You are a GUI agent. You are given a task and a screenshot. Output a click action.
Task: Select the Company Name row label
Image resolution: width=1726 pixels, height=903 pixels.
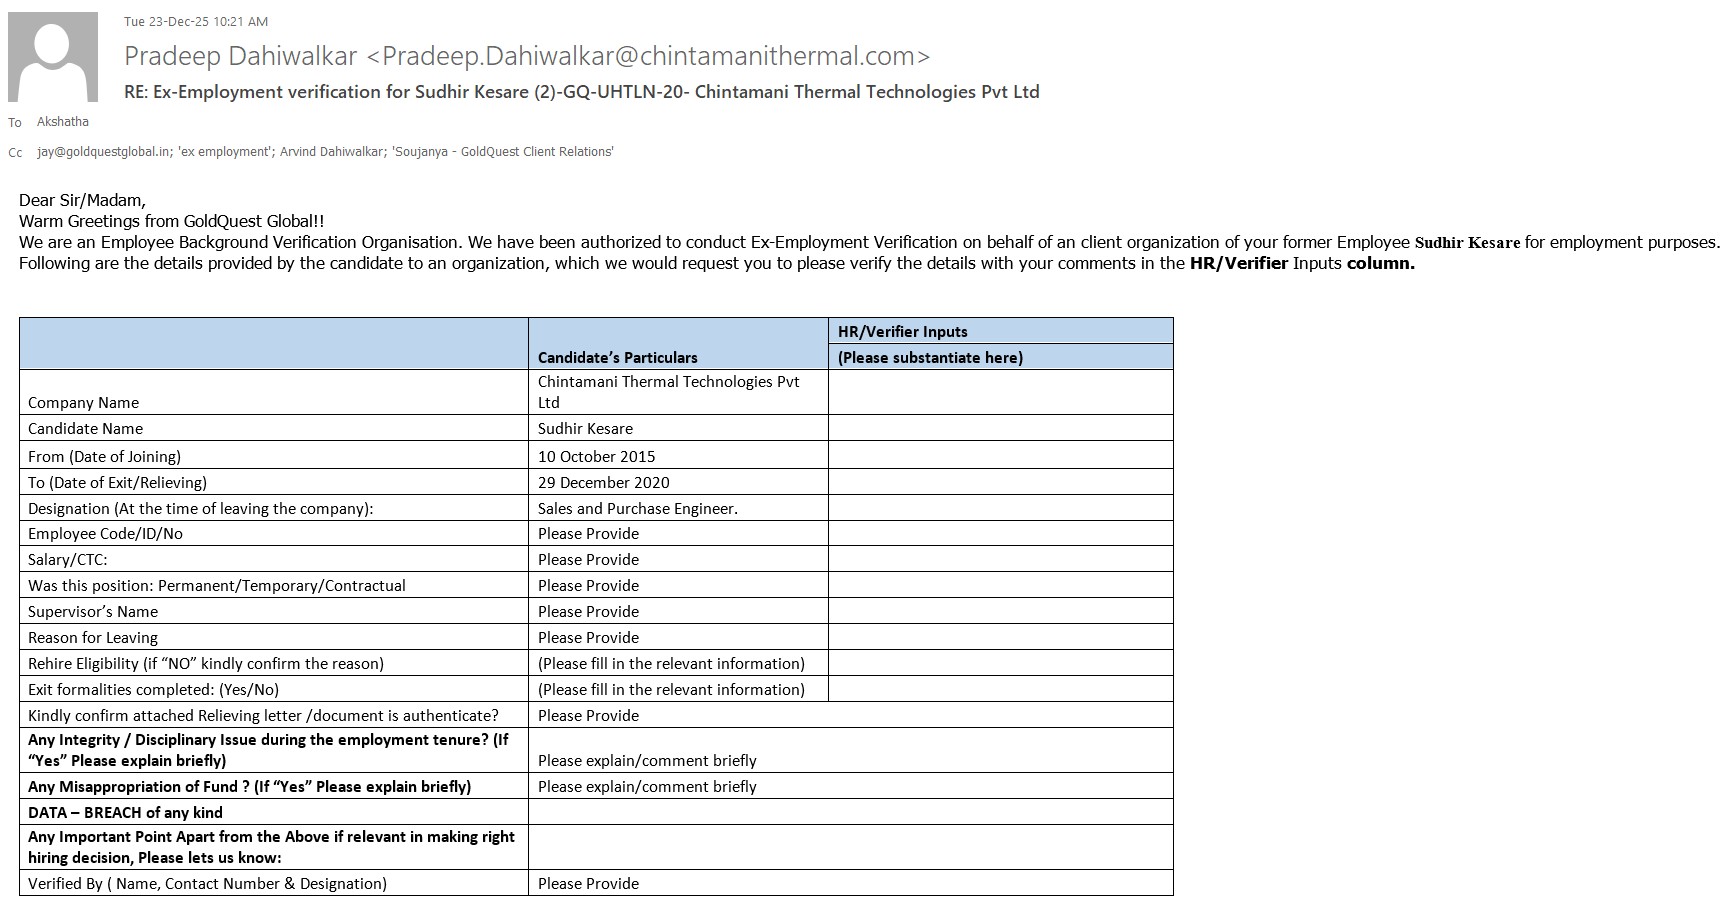83,402
